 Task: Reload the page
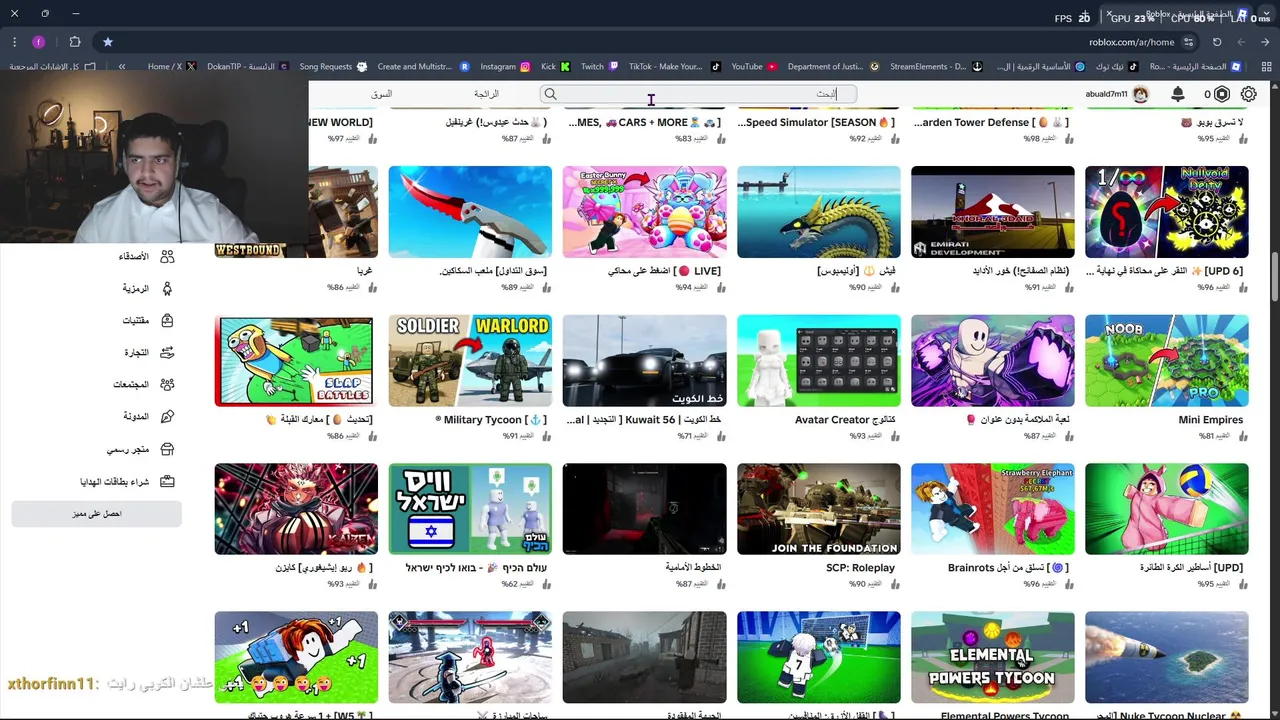tap(1217, 42)
